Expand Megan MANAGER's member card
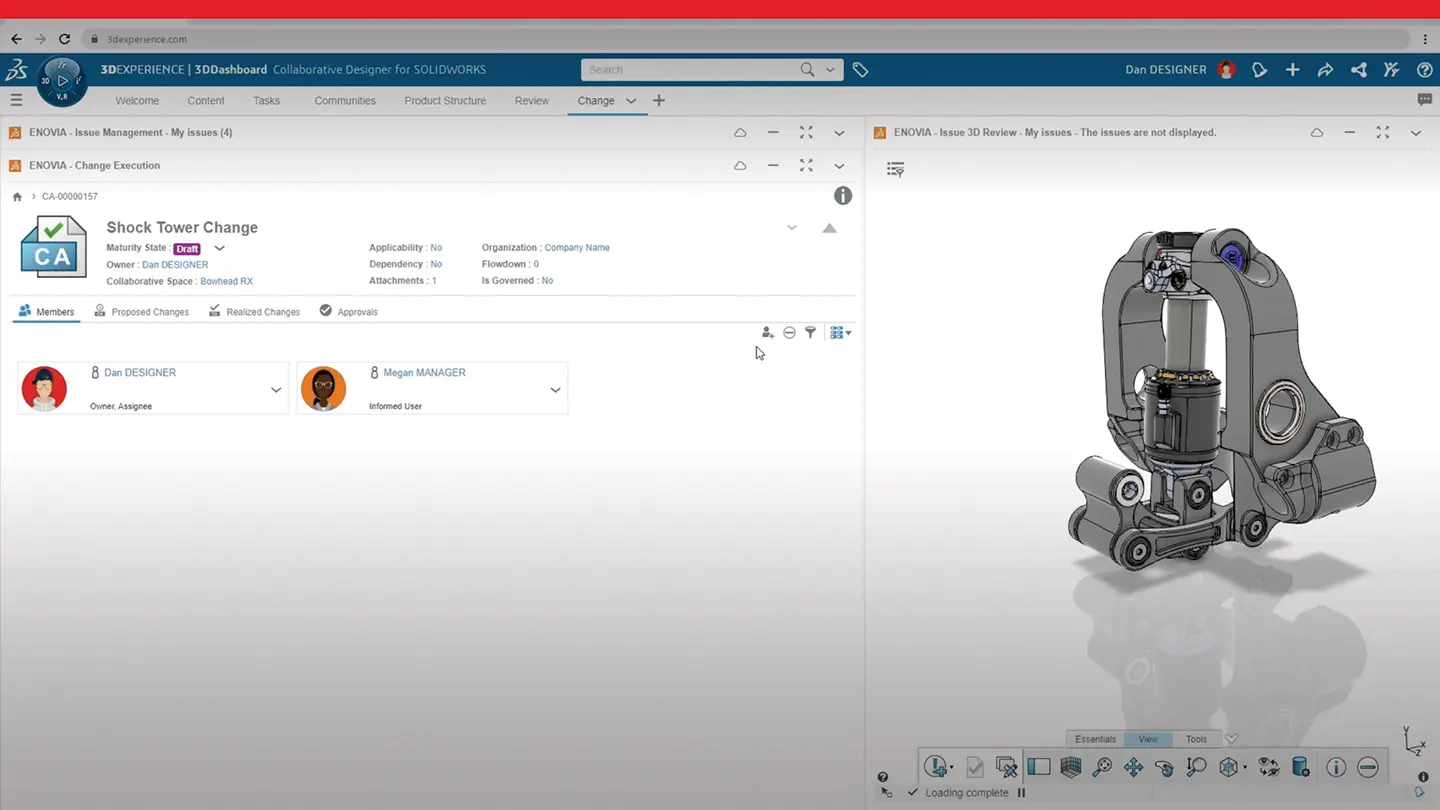This screenshot has height=810, width=1440. (x=555, y=390)
